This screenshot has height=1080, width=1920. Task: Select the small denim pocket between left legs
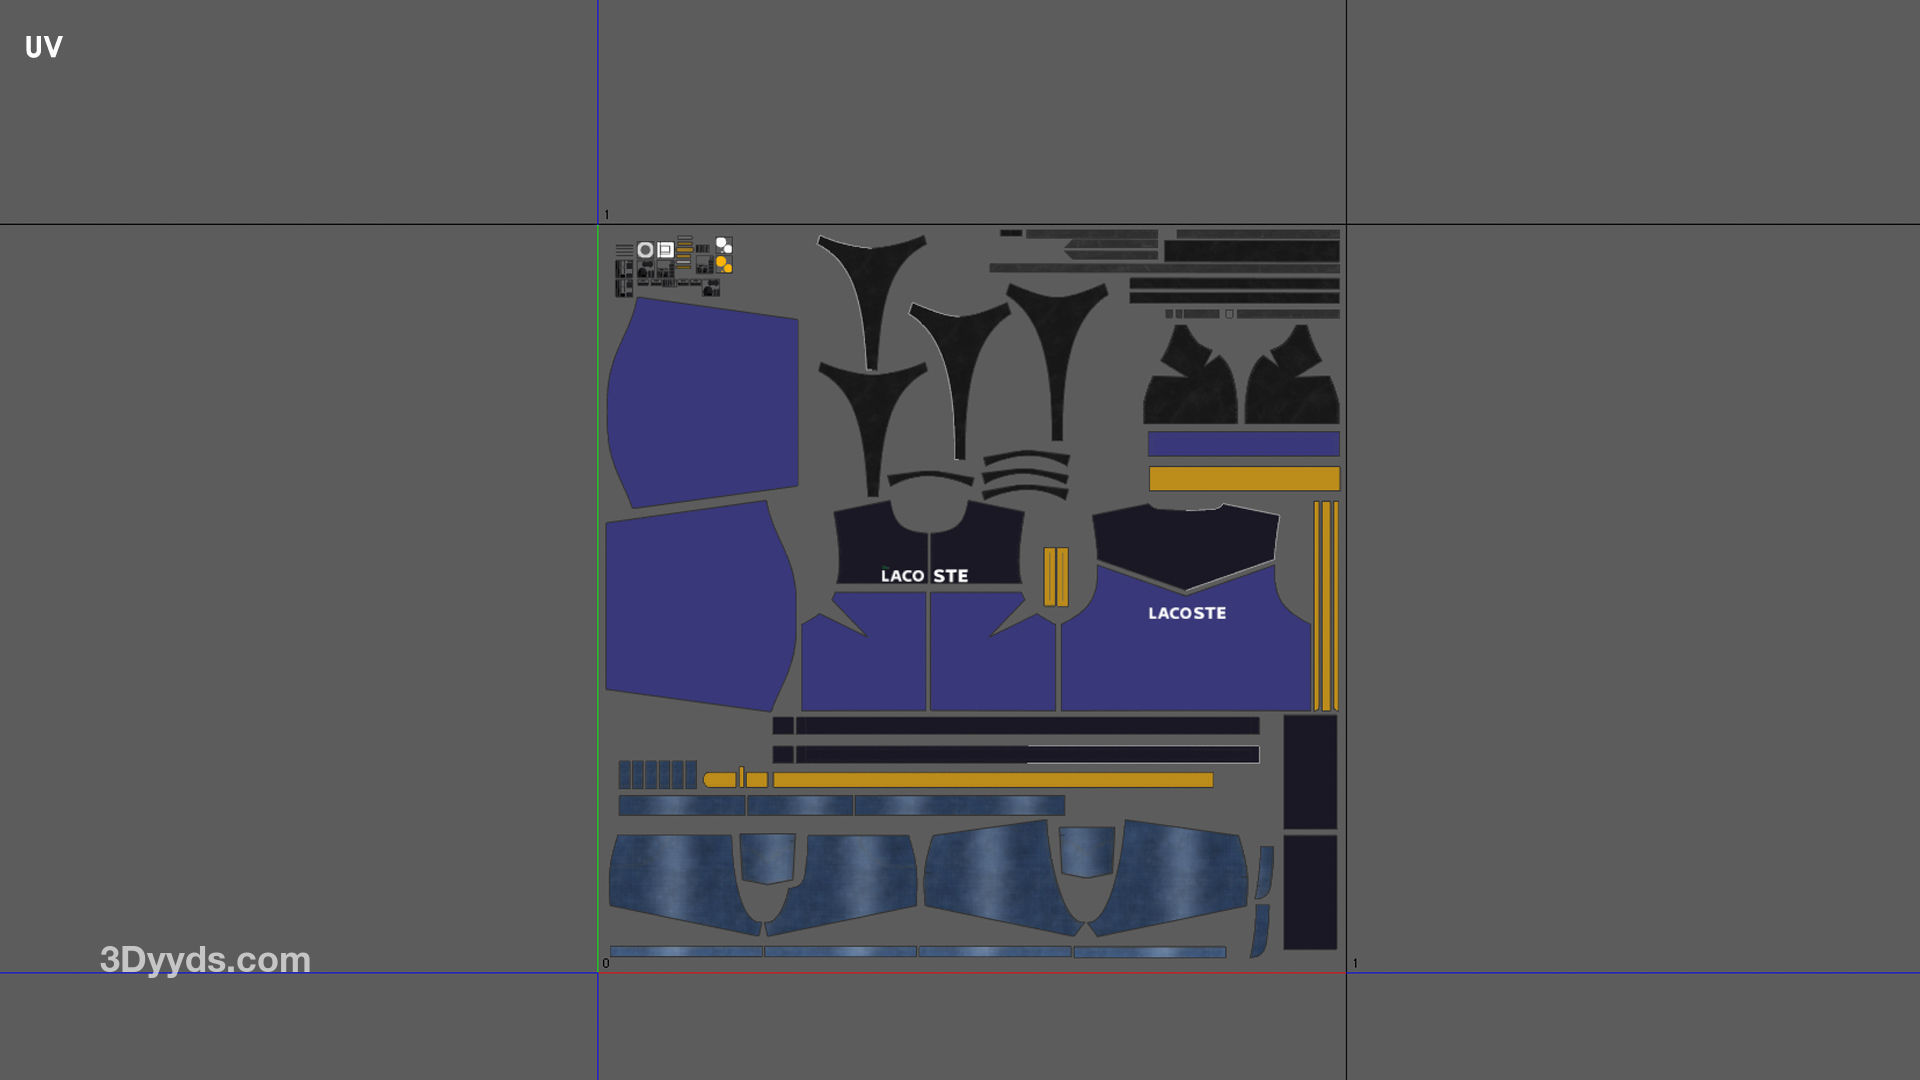[768, 858]
